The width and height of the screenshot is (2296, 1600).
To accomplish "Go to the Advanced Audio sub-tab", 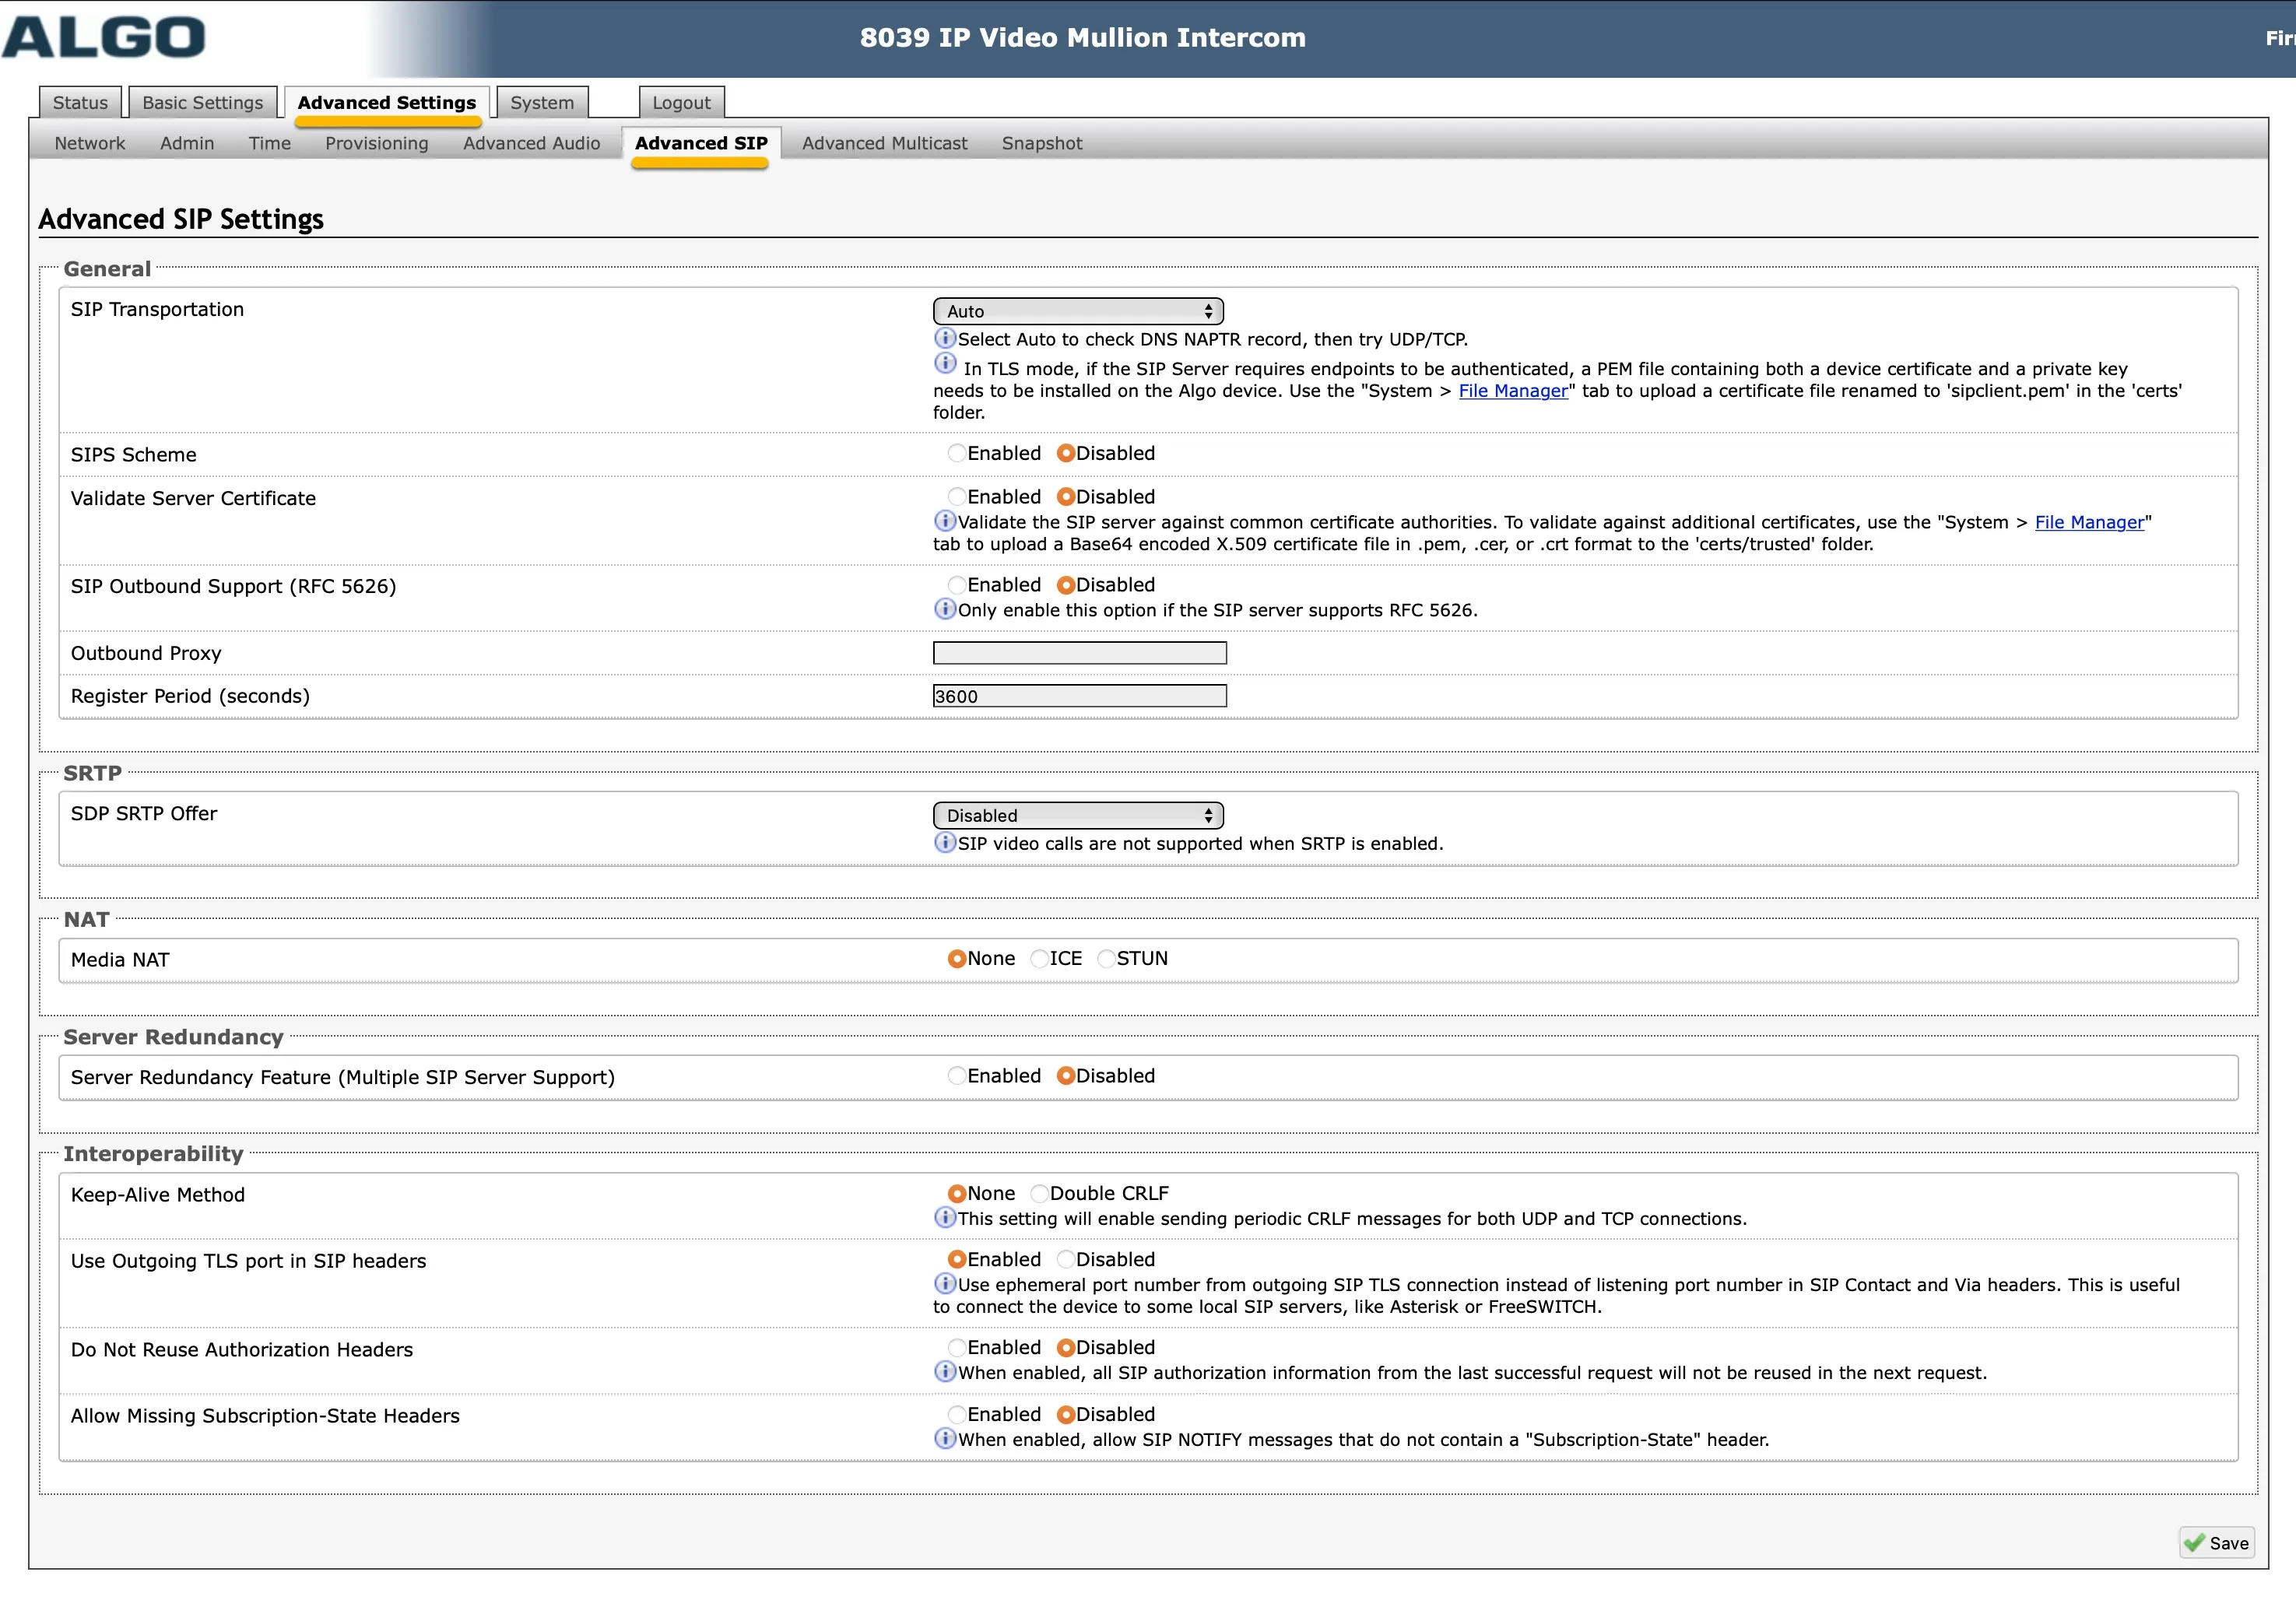I will 531,143.
